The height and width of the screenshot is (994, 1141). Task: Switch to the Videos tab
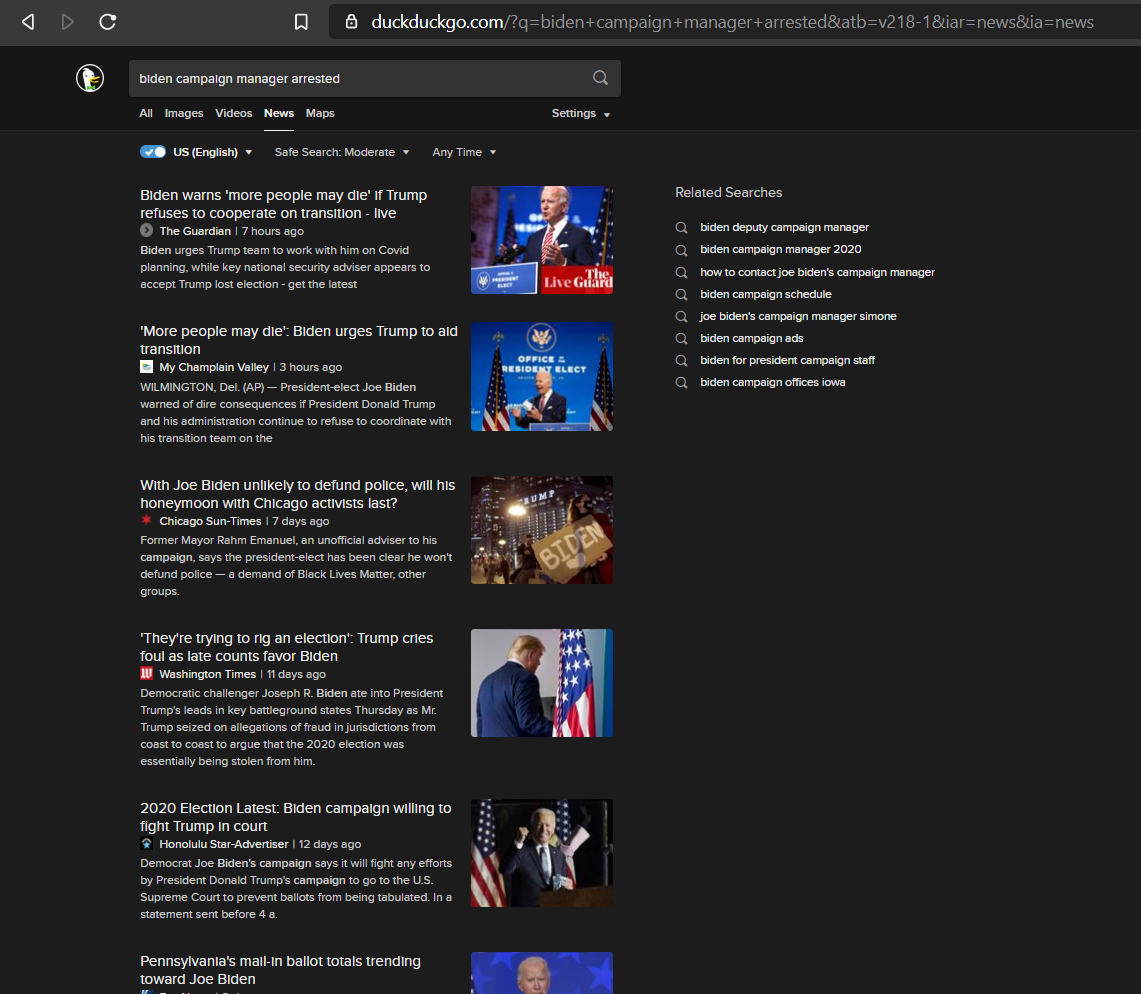point(234,114)
